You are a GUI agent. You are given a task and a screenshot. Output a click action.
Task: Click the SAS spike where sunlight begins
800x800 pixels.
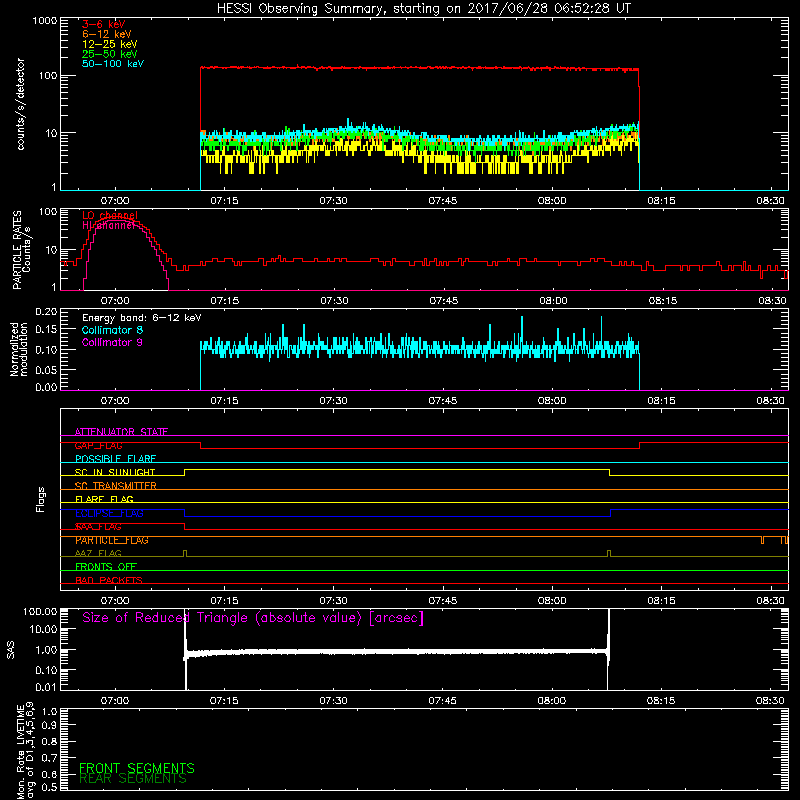(185, 649)
